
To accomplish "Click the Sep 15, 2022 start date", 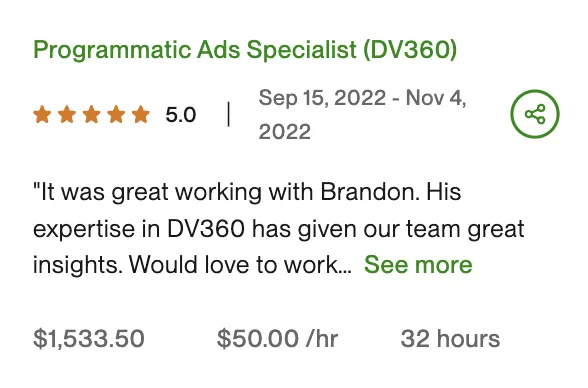I will point(322,98).
